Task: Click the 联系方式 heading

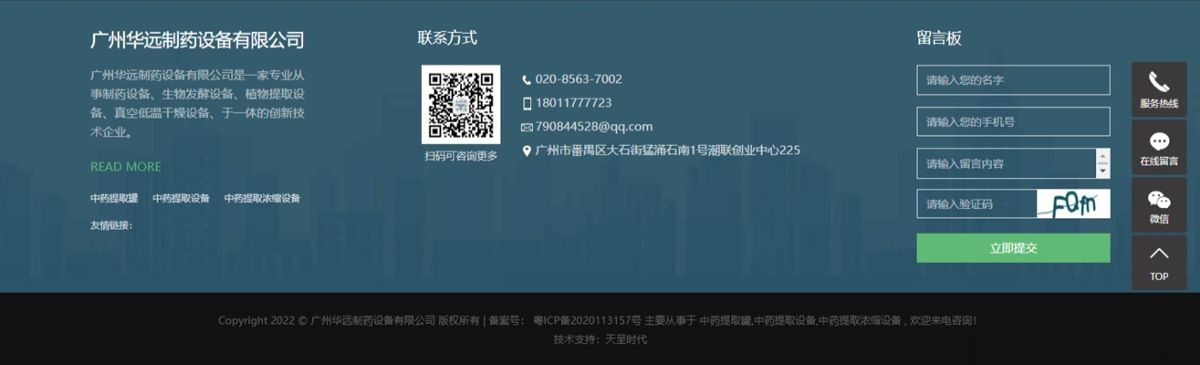Action: tap(447, 39)
